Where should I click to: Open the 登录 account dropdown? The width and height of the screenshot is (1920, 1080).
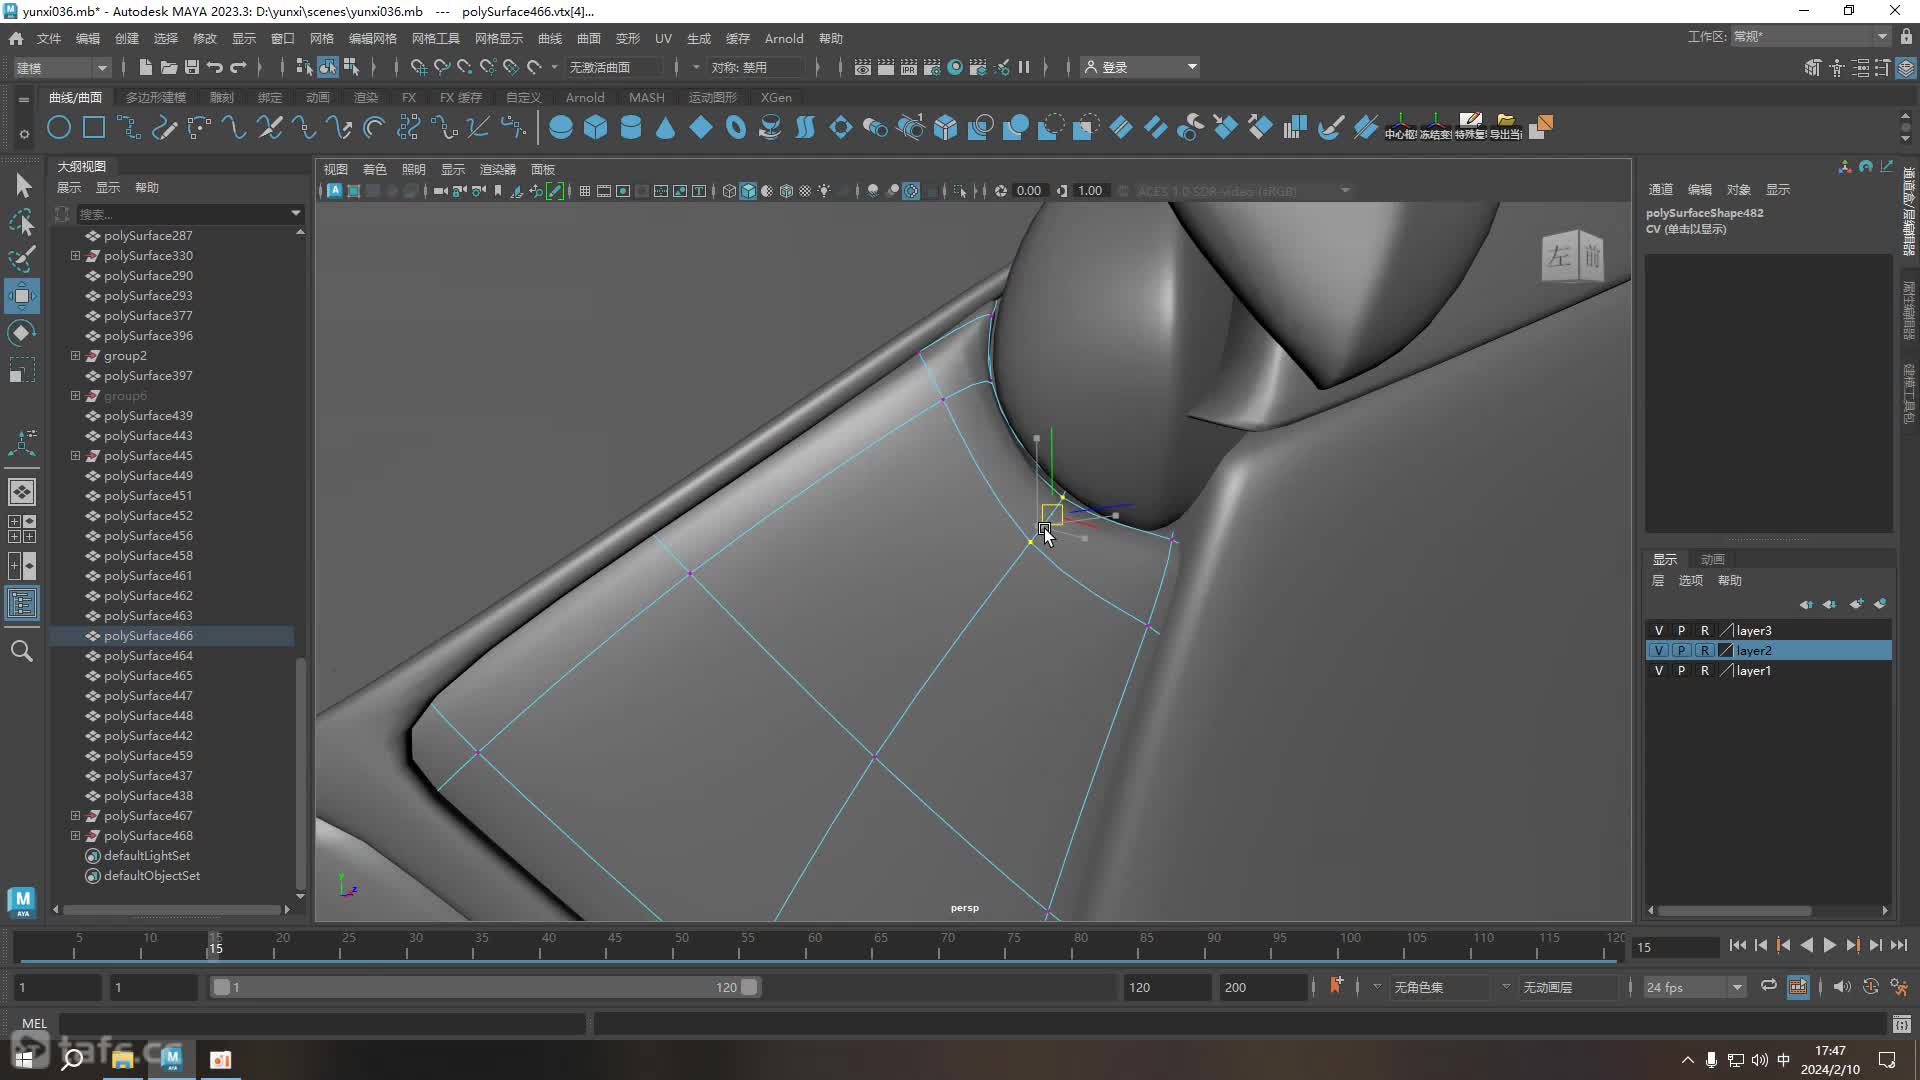(x=1142, y=67)
